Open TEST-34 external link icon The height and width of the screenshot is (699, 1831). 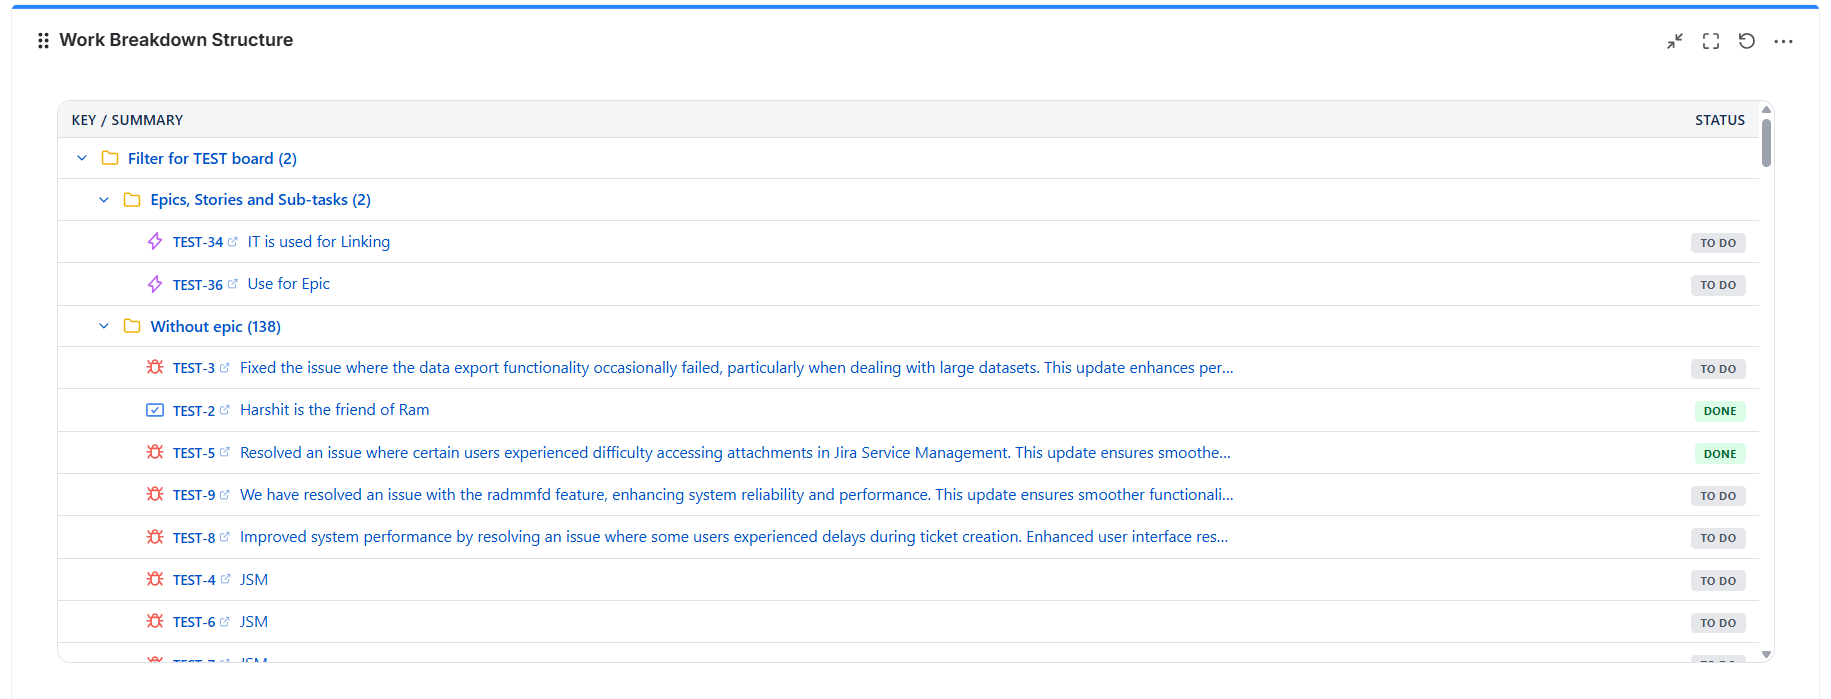(233, 242)
